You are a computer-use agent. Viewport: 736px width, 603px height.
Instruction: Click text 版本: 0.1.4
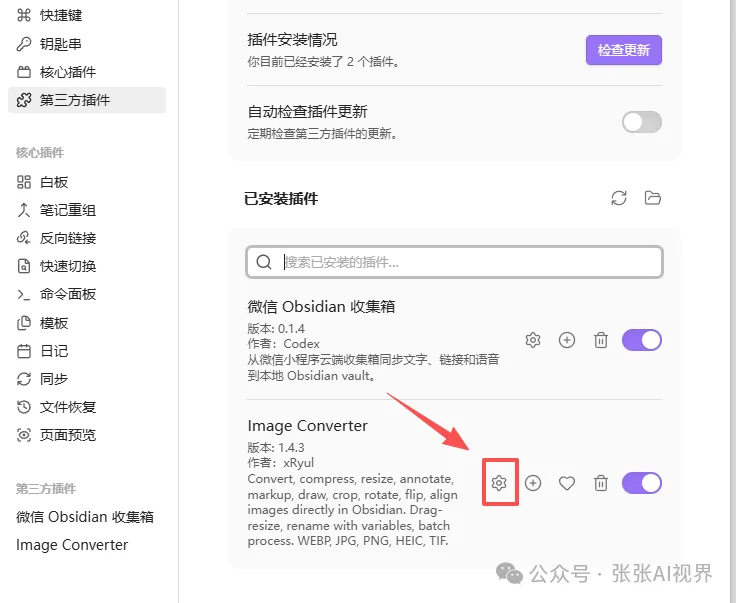tap(276, 328)
